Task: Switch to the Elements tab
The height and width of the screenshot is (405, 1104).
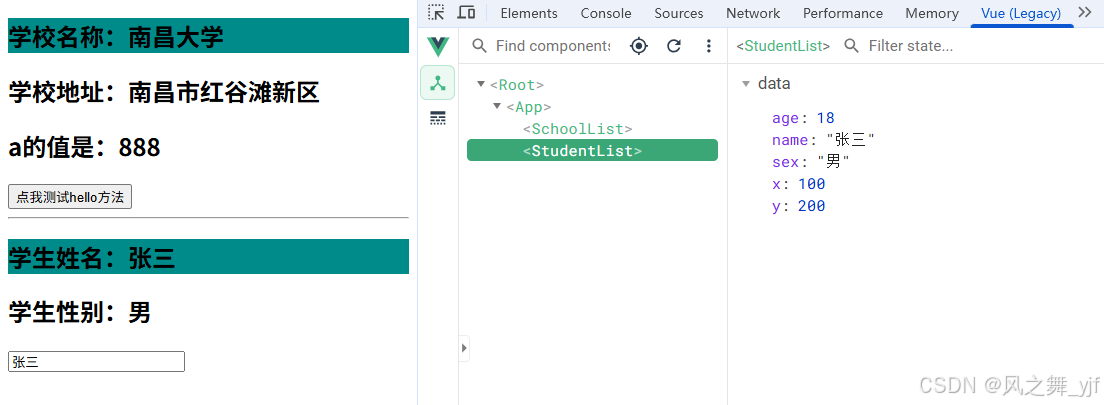Action: click(x=529, y=13)
